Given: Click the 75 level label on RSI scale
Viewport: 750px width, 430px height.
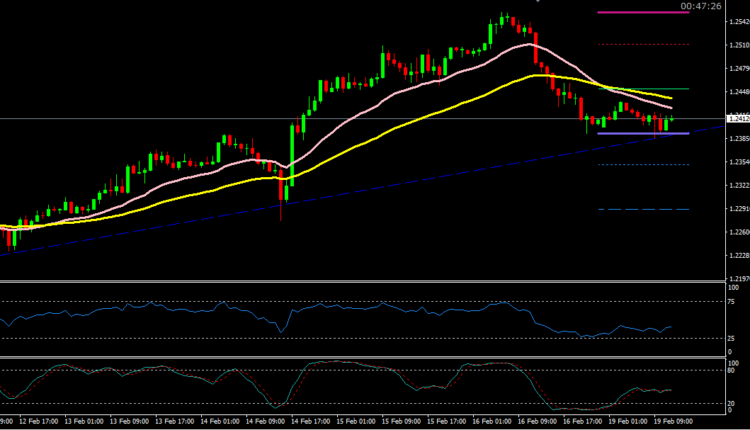Looking at the screenshot, I should [733, 301].
